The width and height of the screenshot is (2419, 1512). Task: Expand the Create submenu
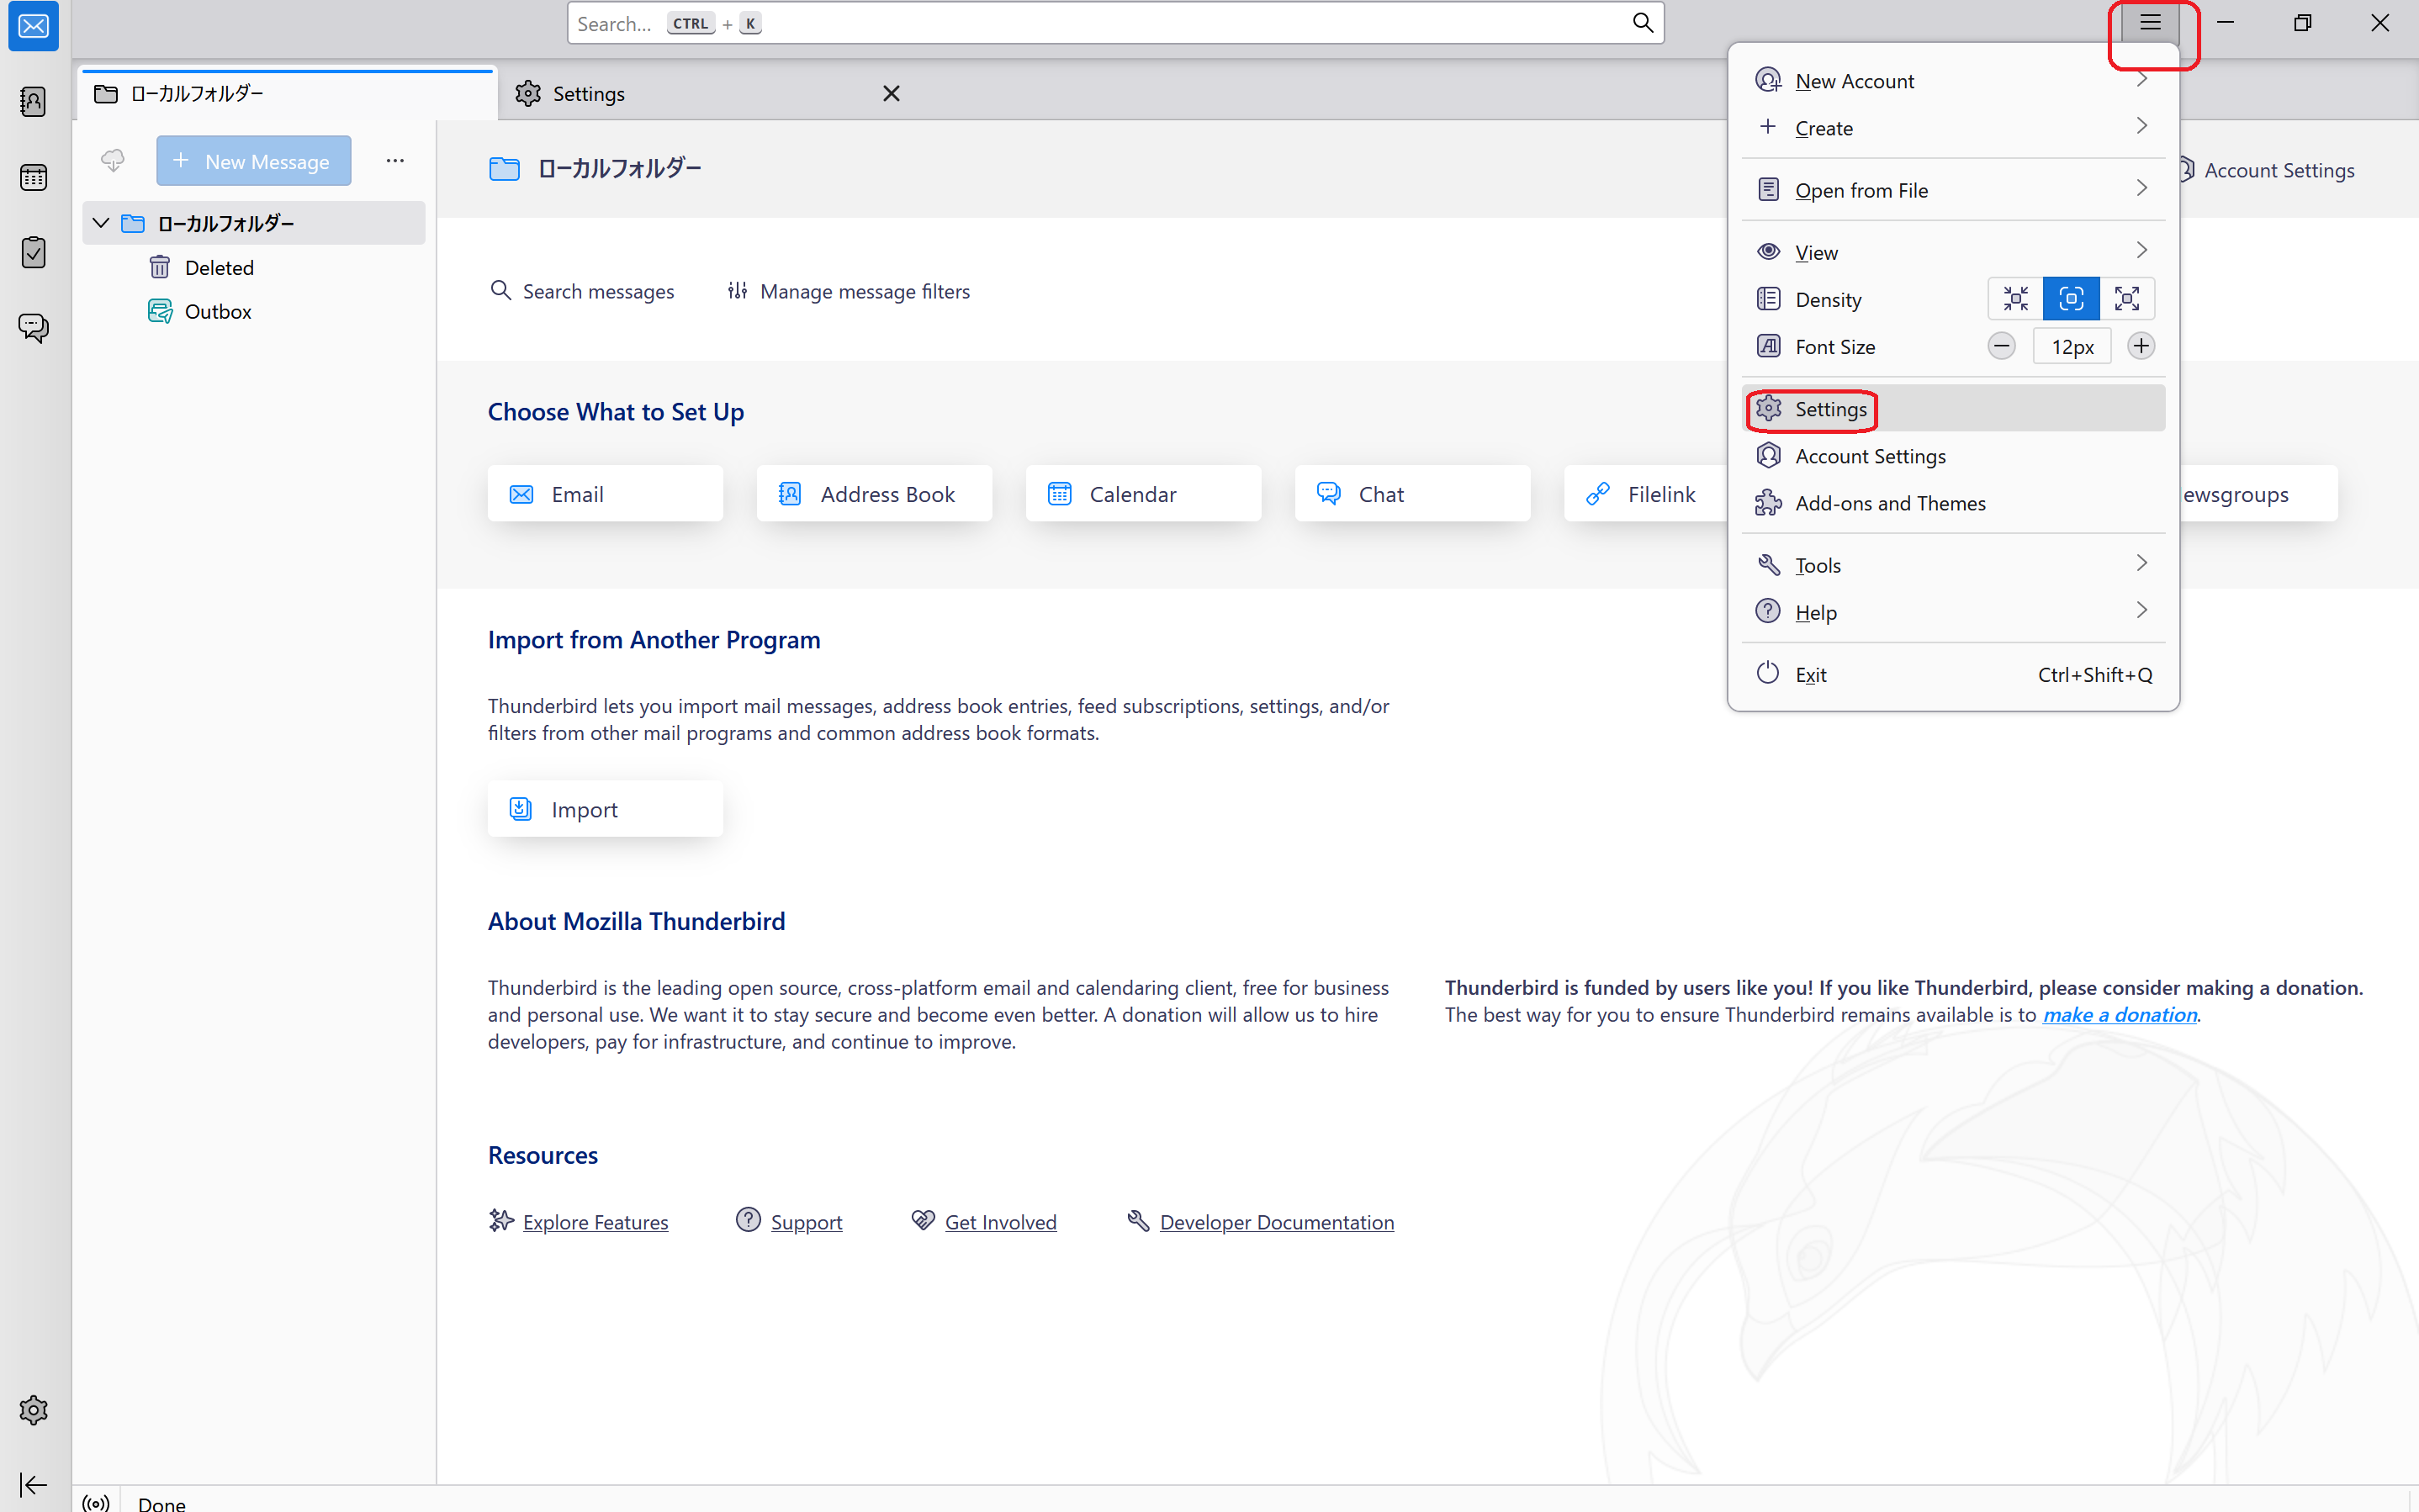pos(1953,128)
